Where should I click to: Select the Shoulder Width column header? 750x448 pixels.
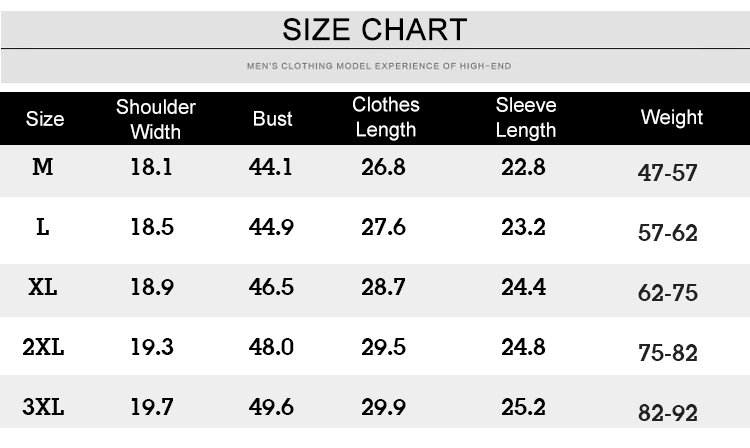click(155, 118)
